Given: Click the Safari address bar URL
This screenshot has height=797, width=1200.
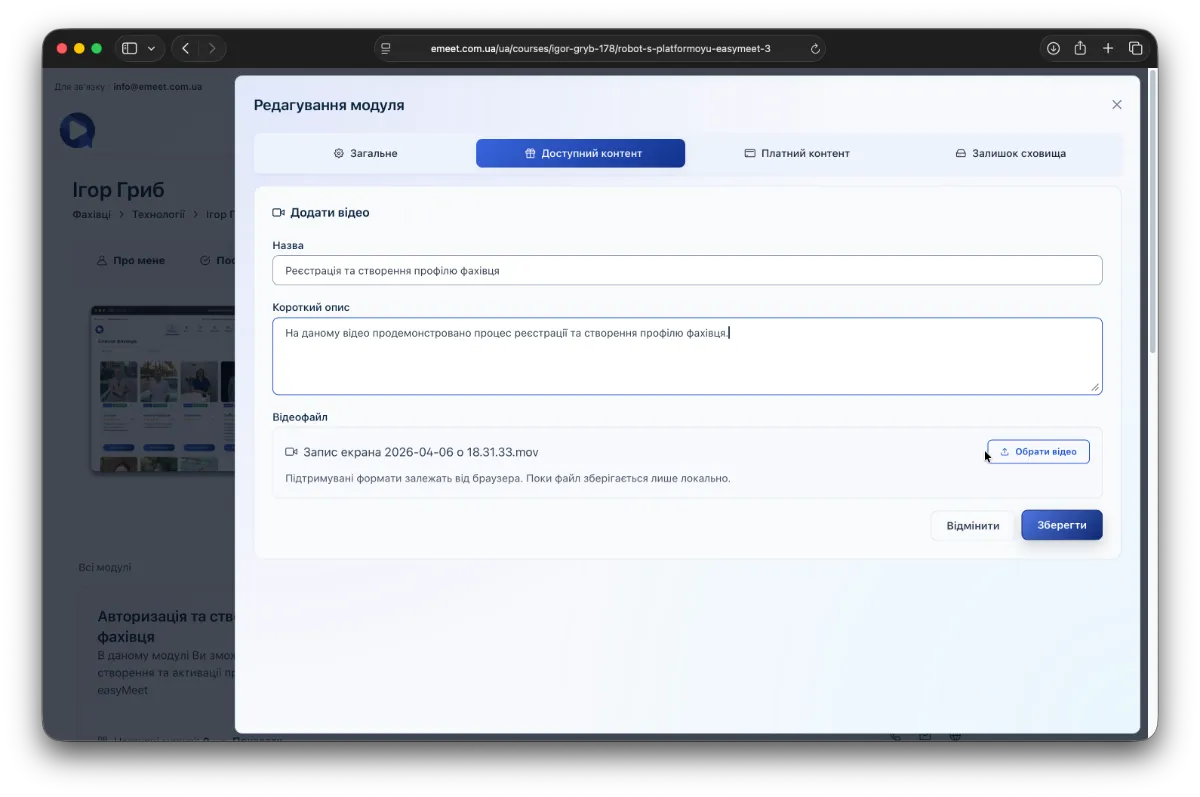Looking at the screenshot, I should point(600,48).
